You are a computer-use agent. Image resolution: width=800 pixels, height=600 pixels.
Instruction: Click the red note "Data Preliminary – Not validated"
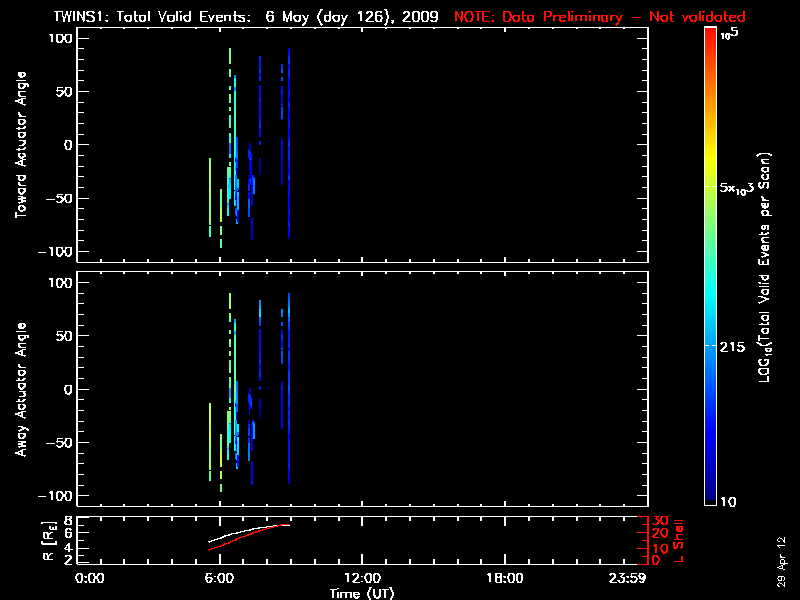tap(623, 17)
